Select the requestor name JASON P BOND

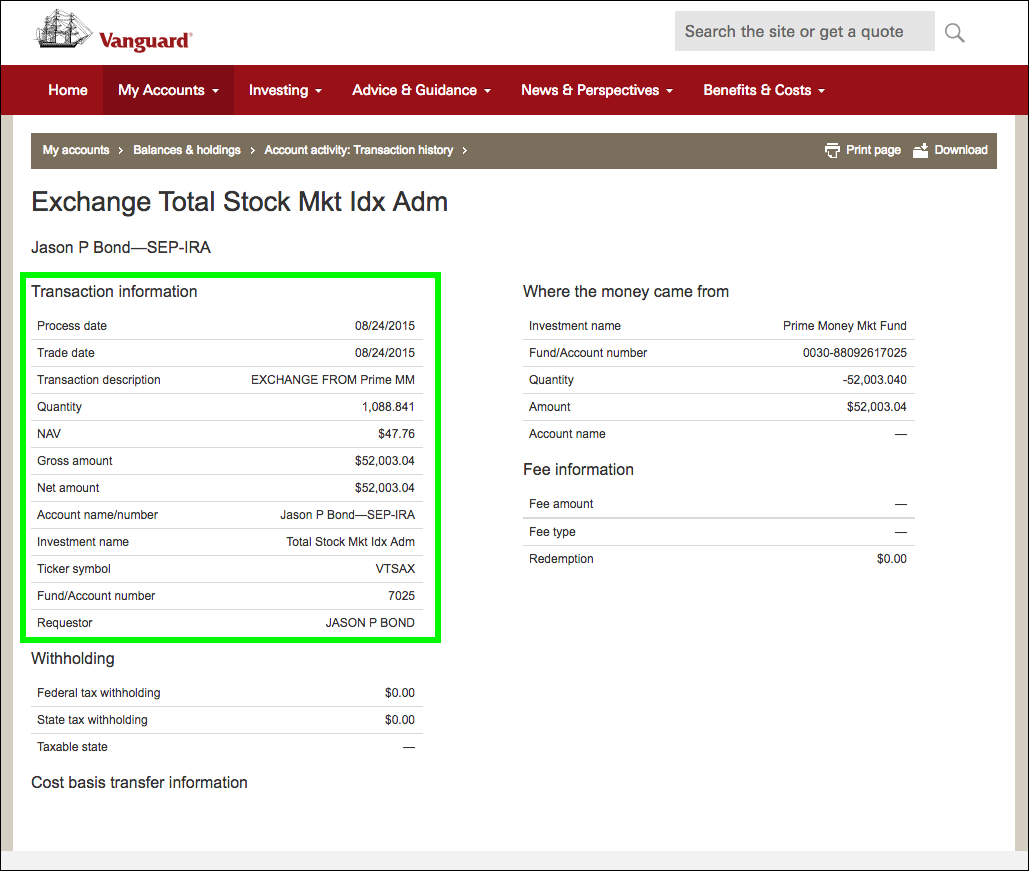point(370,622)
